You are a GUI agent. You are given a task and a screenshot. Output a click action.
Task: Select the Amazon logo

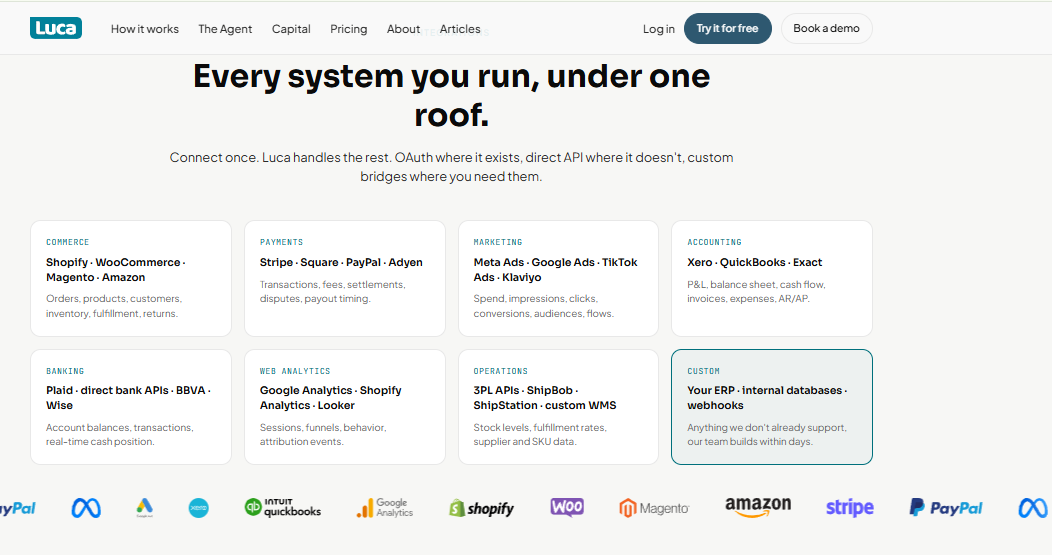pos(758,507)
